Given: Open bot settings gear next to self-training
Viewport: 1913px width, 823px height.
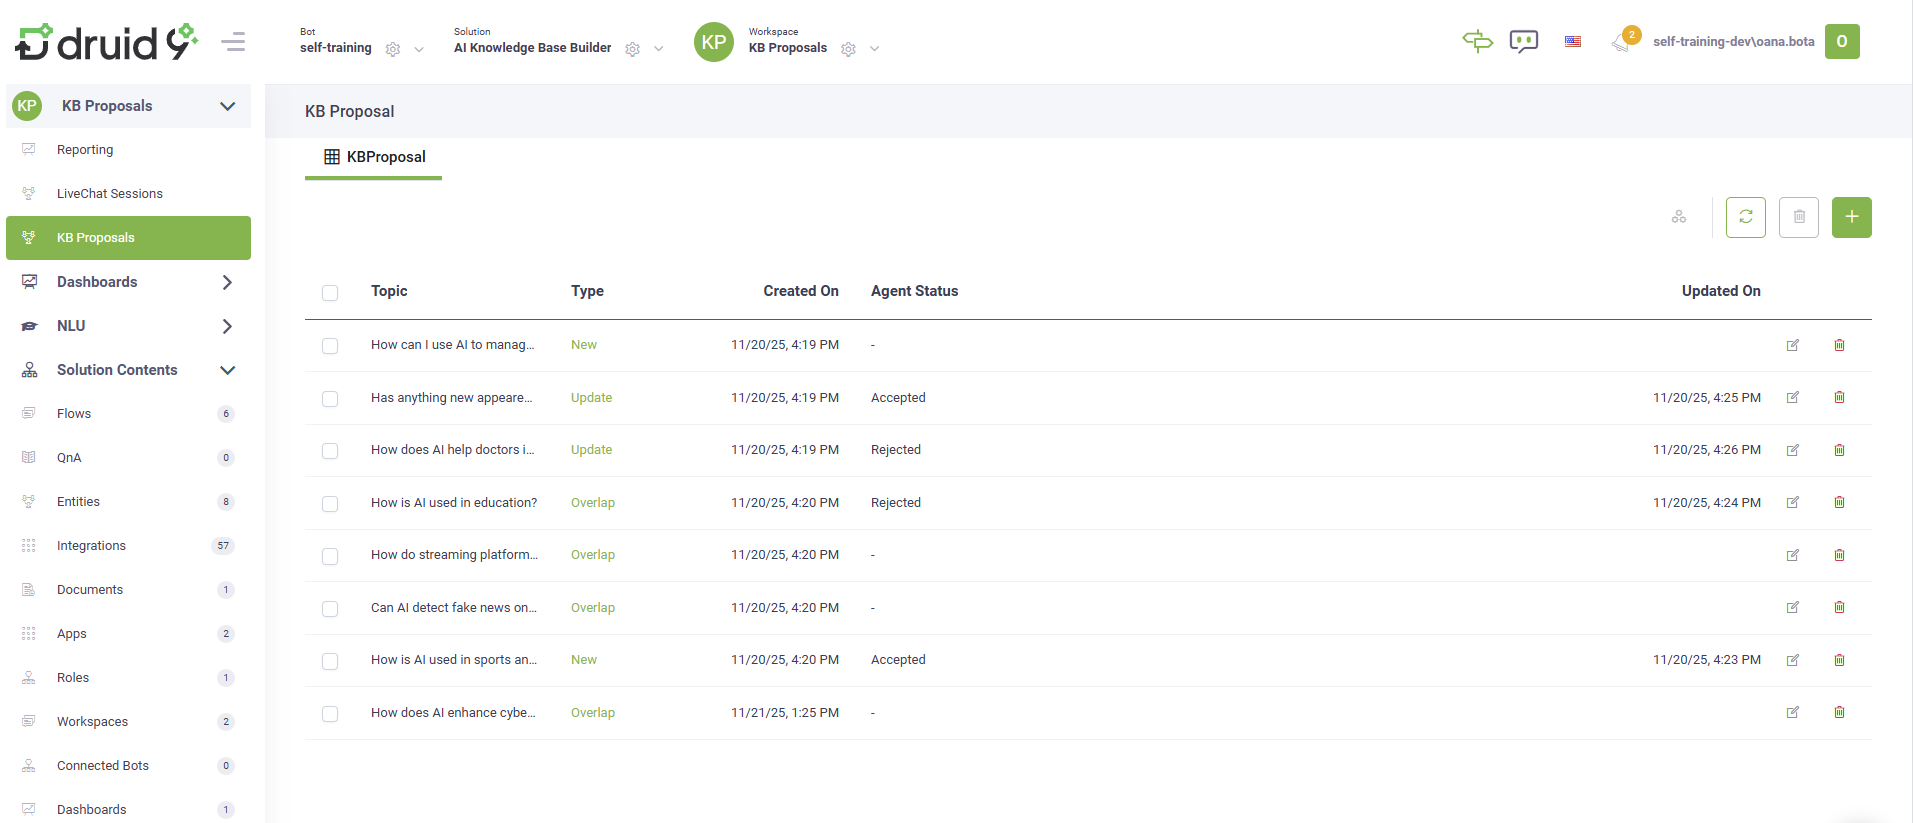Looking at the screenshot, I should click(393, 49).
